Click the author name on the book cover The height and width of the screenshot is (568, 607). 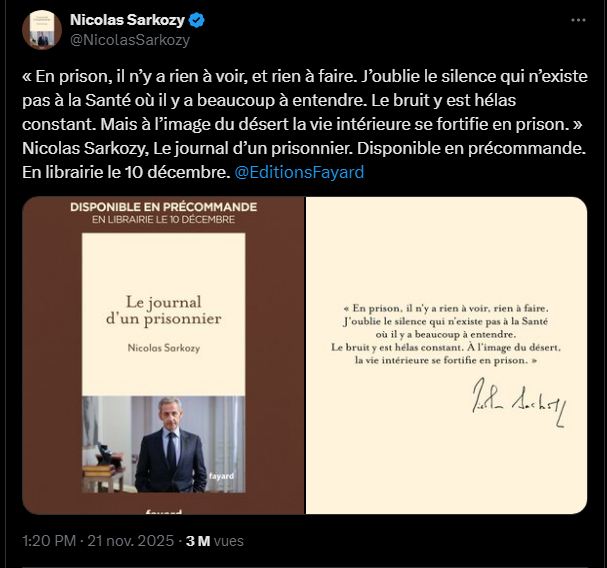tap(163, 348)
